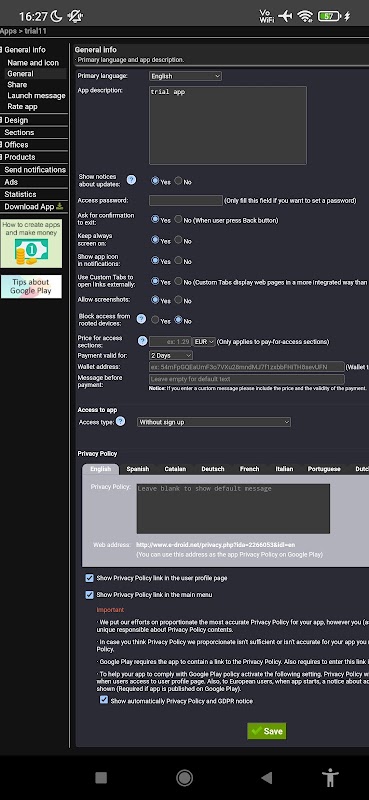Screen dimensions: 369x800
Task: Click the download arrow icon next to Download App
Action: pyautogui.click(x=59, y=206)
